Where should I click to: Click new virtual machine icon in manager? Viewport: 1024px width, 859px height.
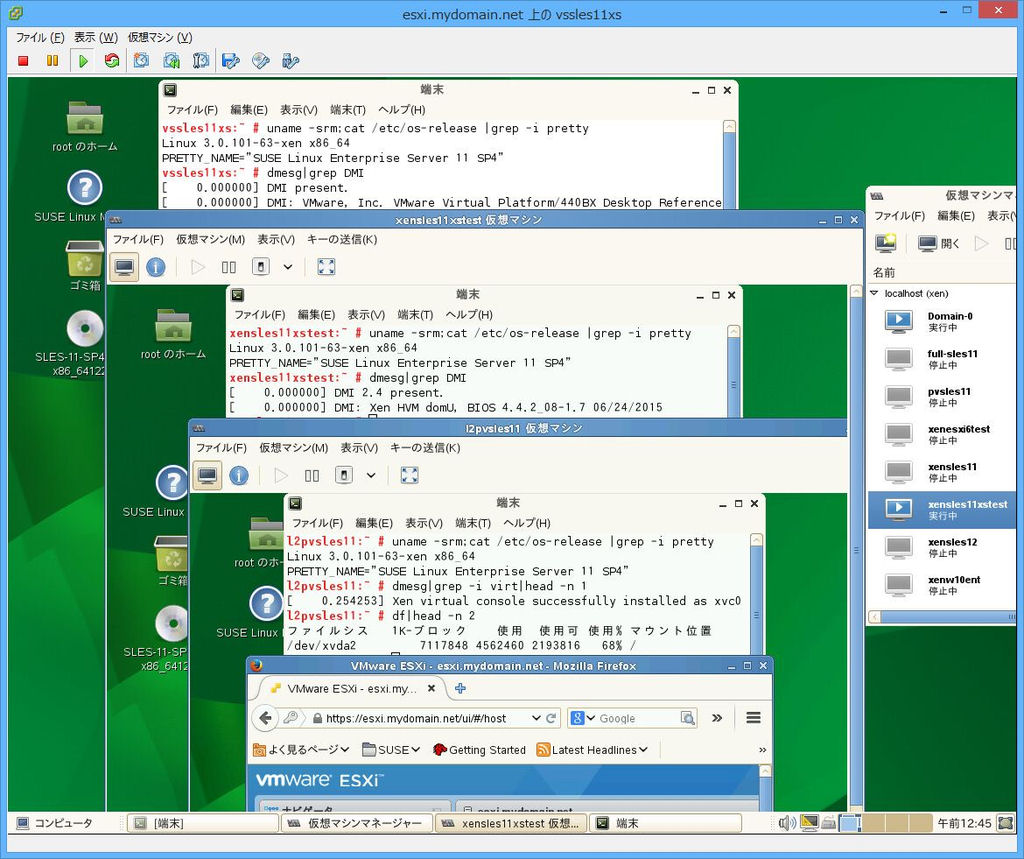[886, 244]
